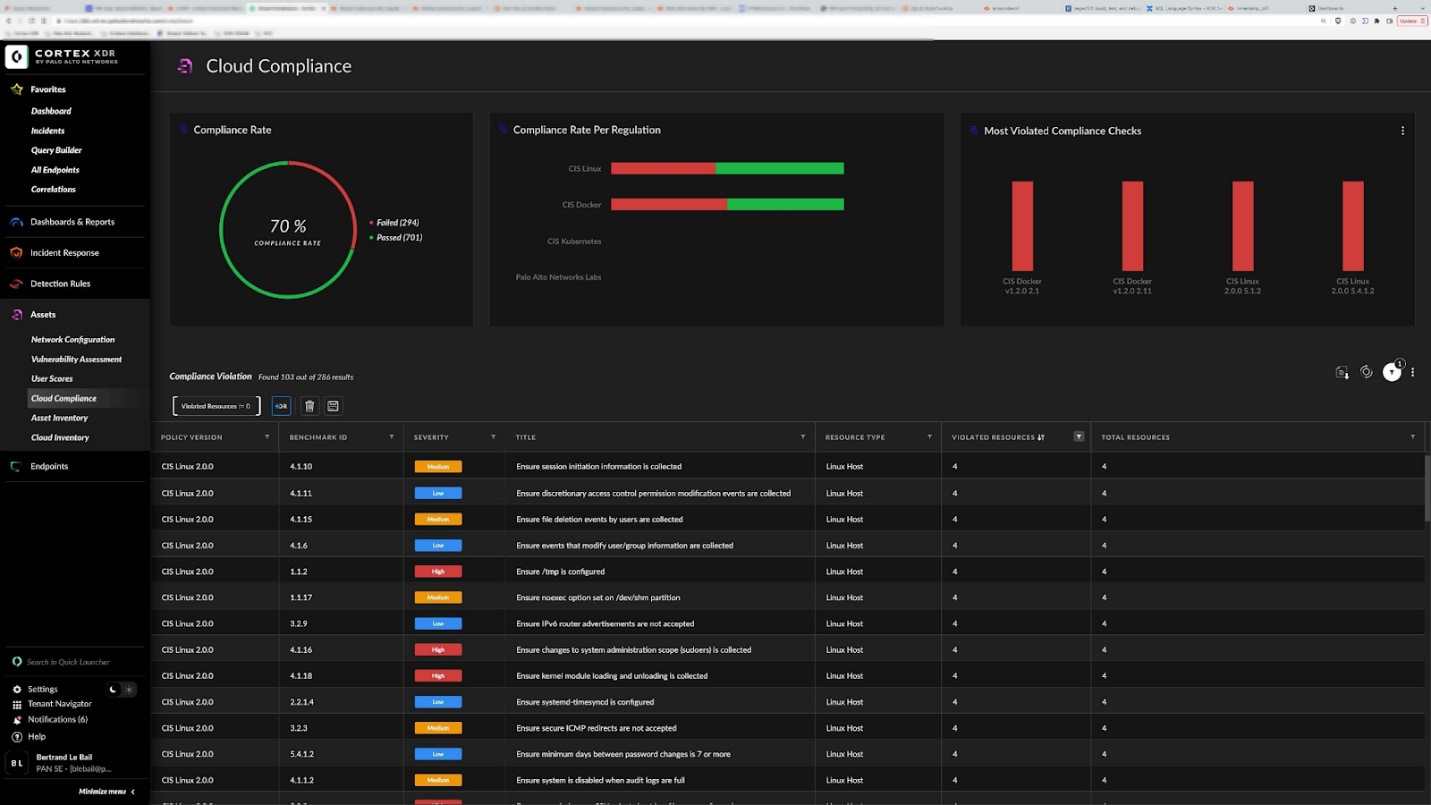Image resolution: width=1431 pixels, height=805 pixels.
Task: Open the Violated Resources filter dropdown
Action: point(1078,437)
